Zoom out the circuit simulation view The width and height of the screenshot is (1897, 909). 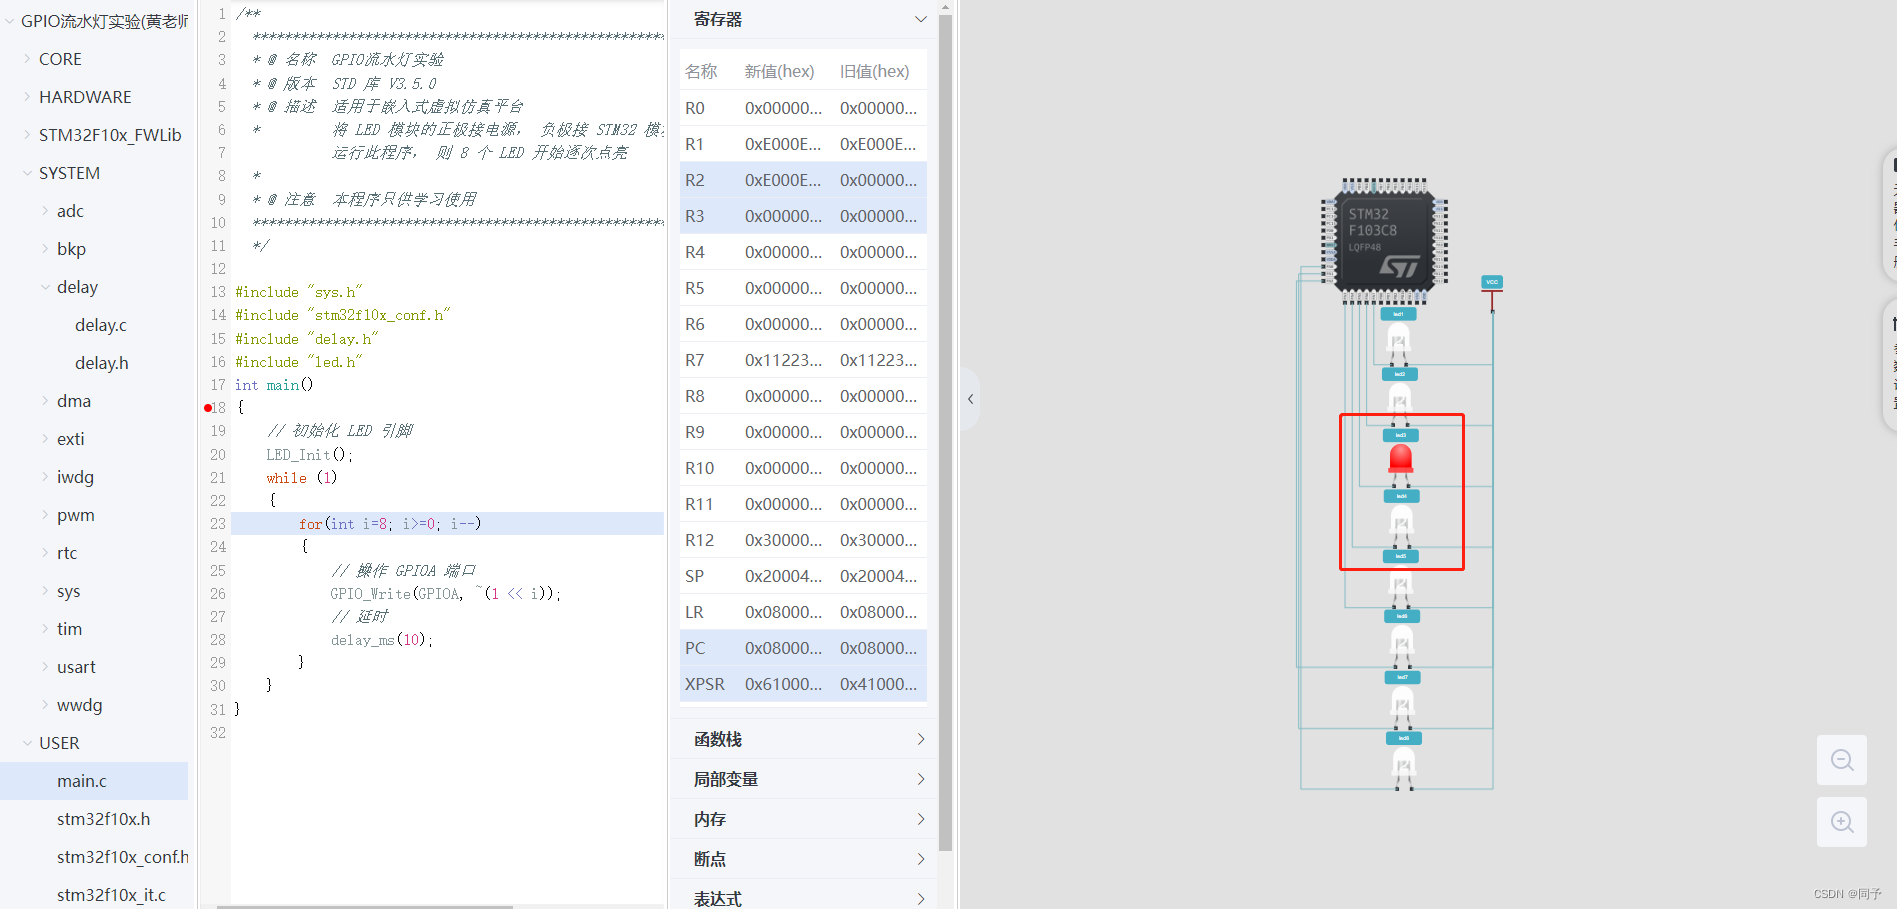click(x=1842, y=760)
